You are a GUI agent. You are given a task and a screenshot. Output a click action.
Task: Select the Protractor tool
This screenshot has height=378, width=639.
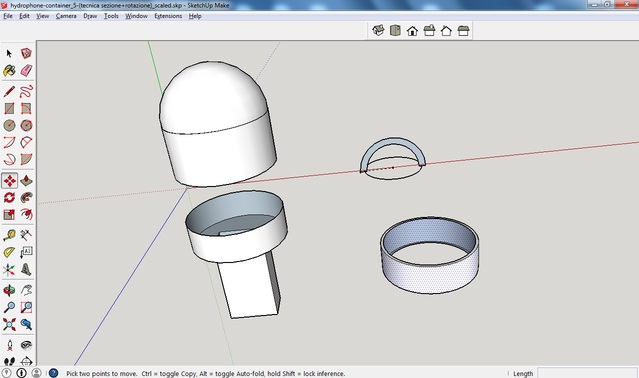[9, 252]
